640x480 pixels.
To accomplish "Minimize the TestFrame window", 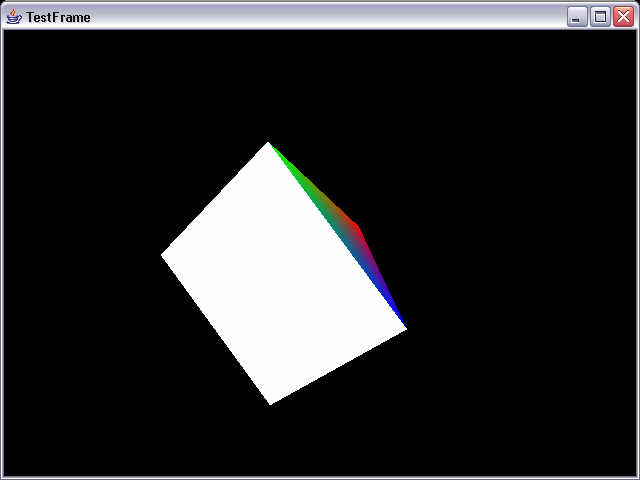I will point(577,17).
